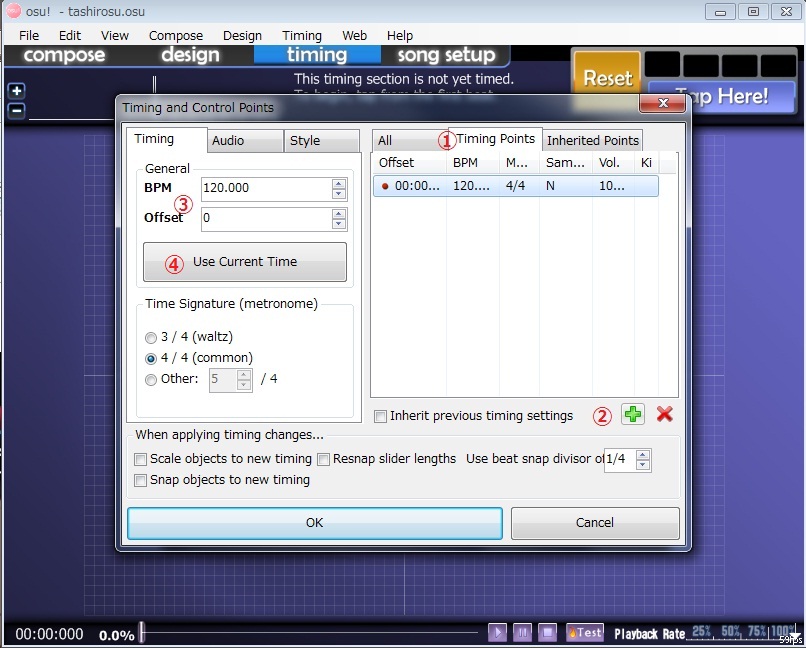806x648 pixels.
Task: Check Snap objects to new timing
Action: pos(140,480)
